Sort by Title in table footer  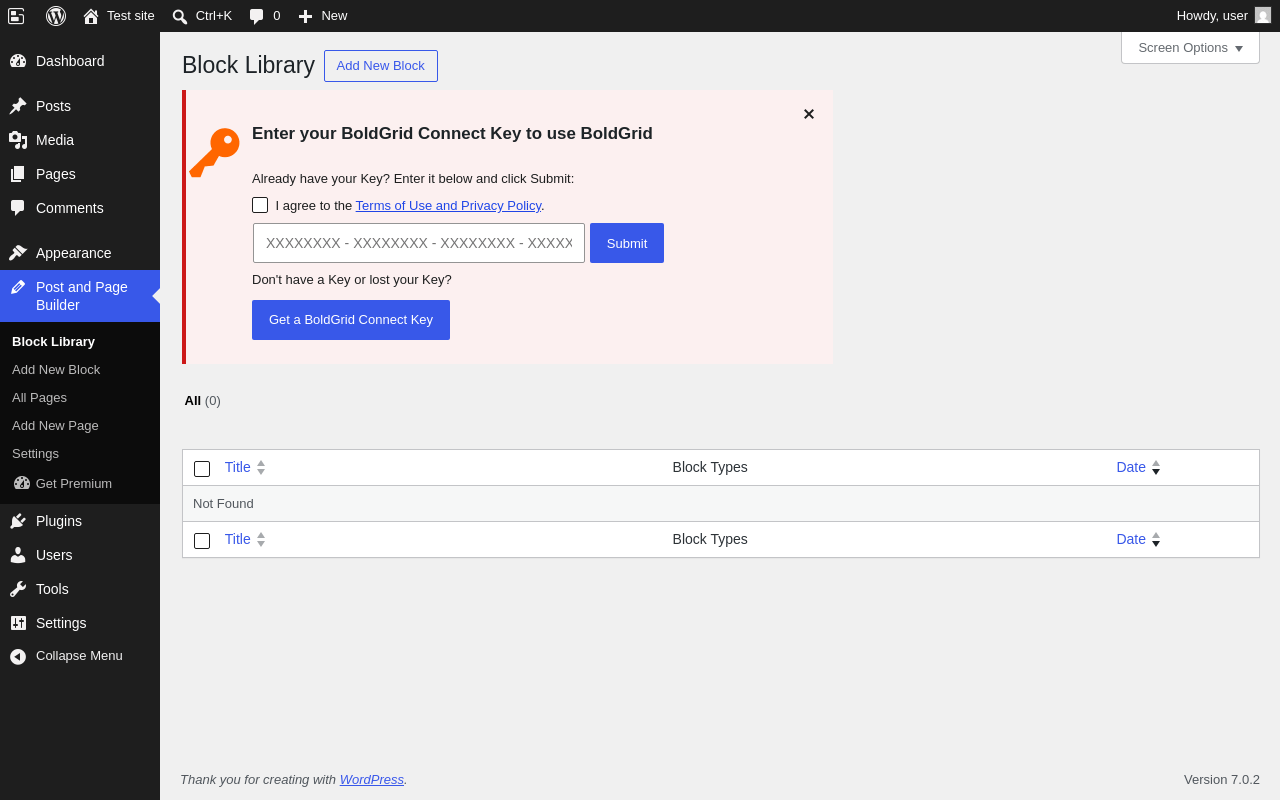(x=238, y=539)
